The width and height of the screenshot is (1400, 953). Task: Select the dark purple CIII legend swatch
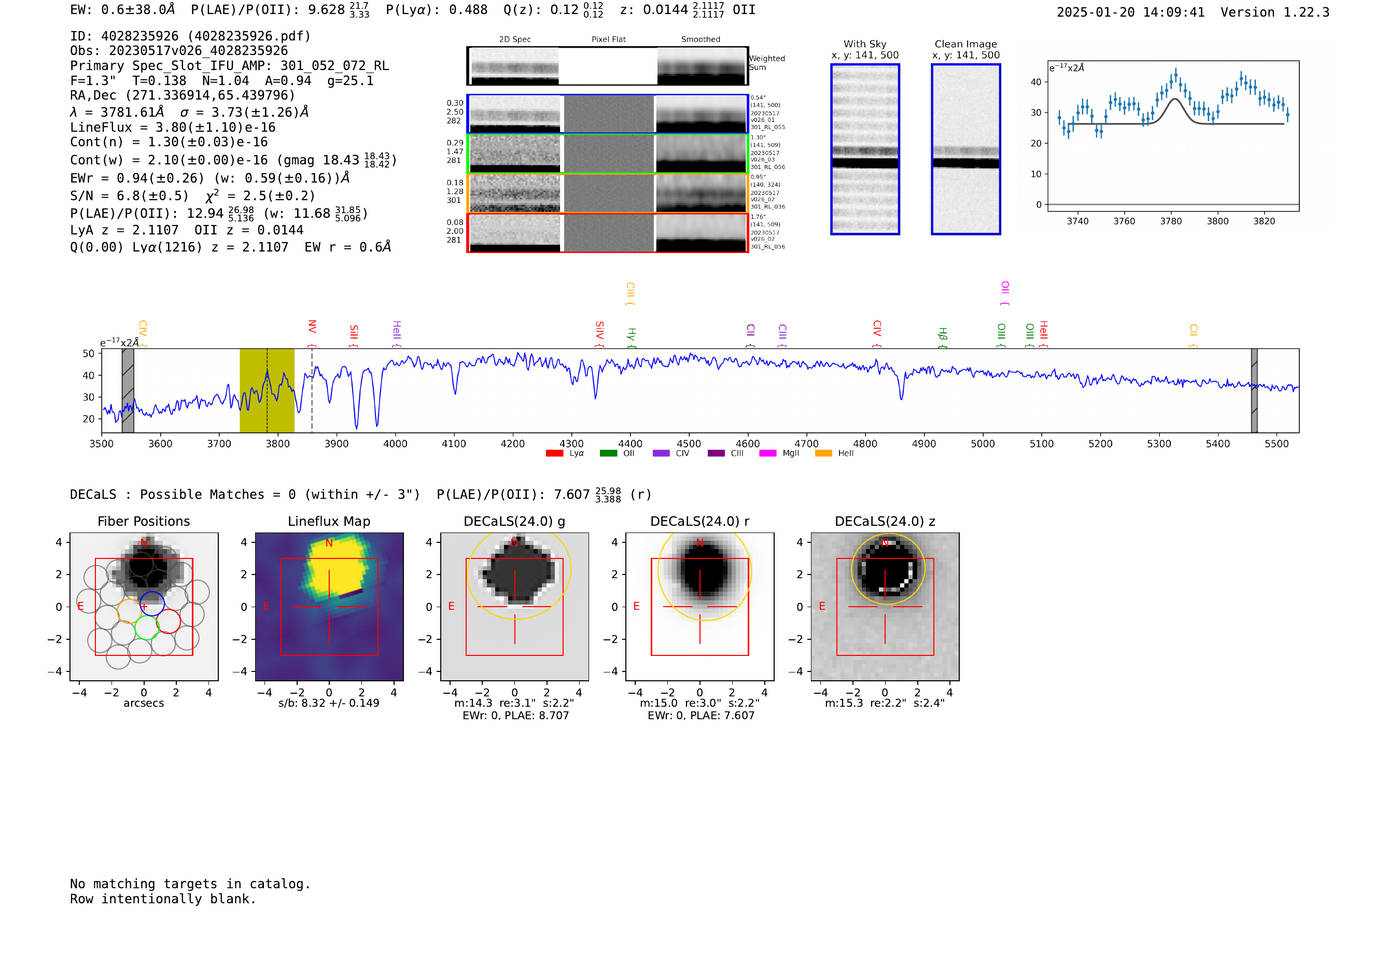tap(716, 454)
